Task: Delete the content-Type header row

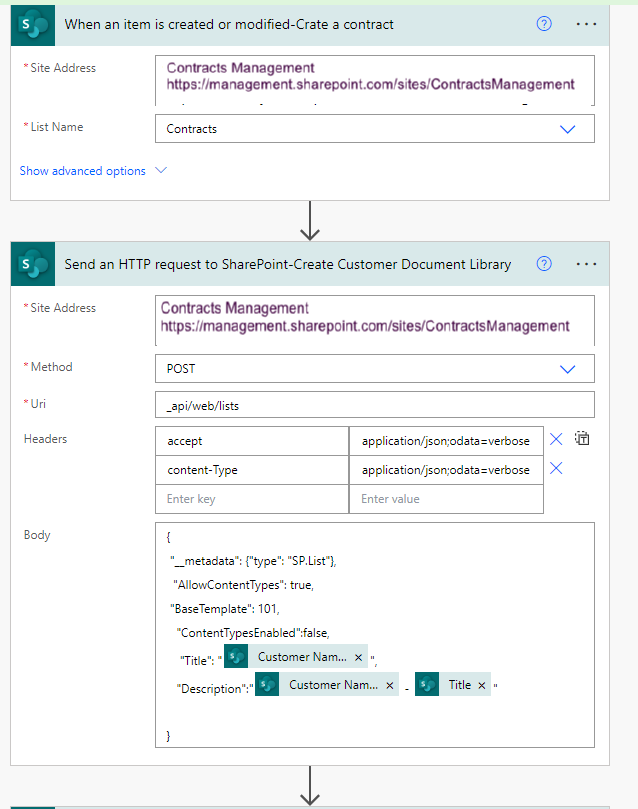Action: tap(557, 468)
